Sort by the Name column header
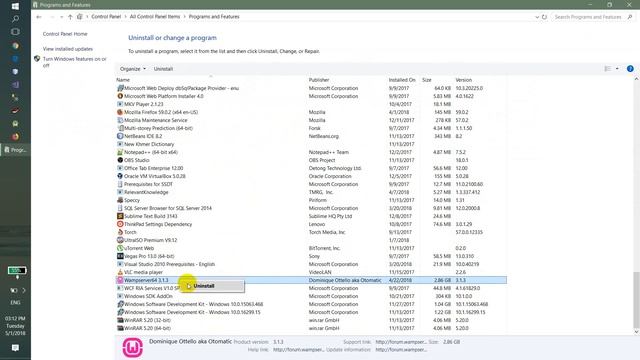 [x=123, y=80]
